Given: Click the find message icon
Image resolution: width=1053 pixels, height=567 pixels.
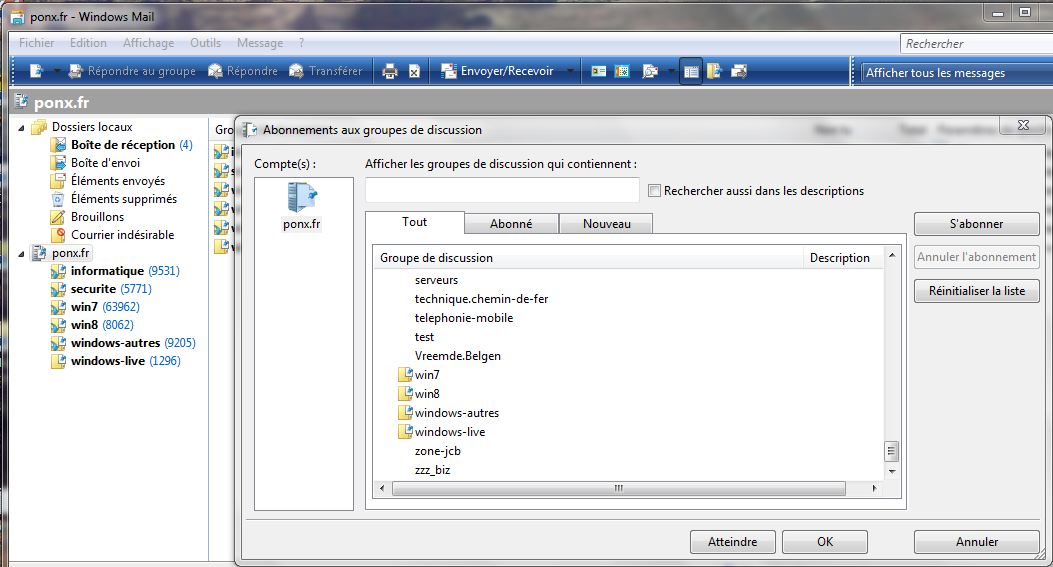Looking at the screenshot, I should [649, 71].
